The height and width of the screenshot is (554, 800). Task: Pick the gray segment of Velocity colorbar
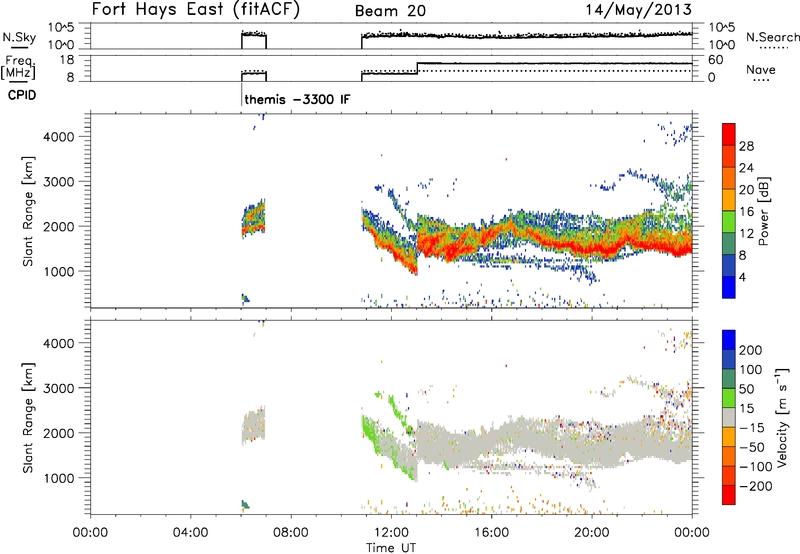point(729,418)
